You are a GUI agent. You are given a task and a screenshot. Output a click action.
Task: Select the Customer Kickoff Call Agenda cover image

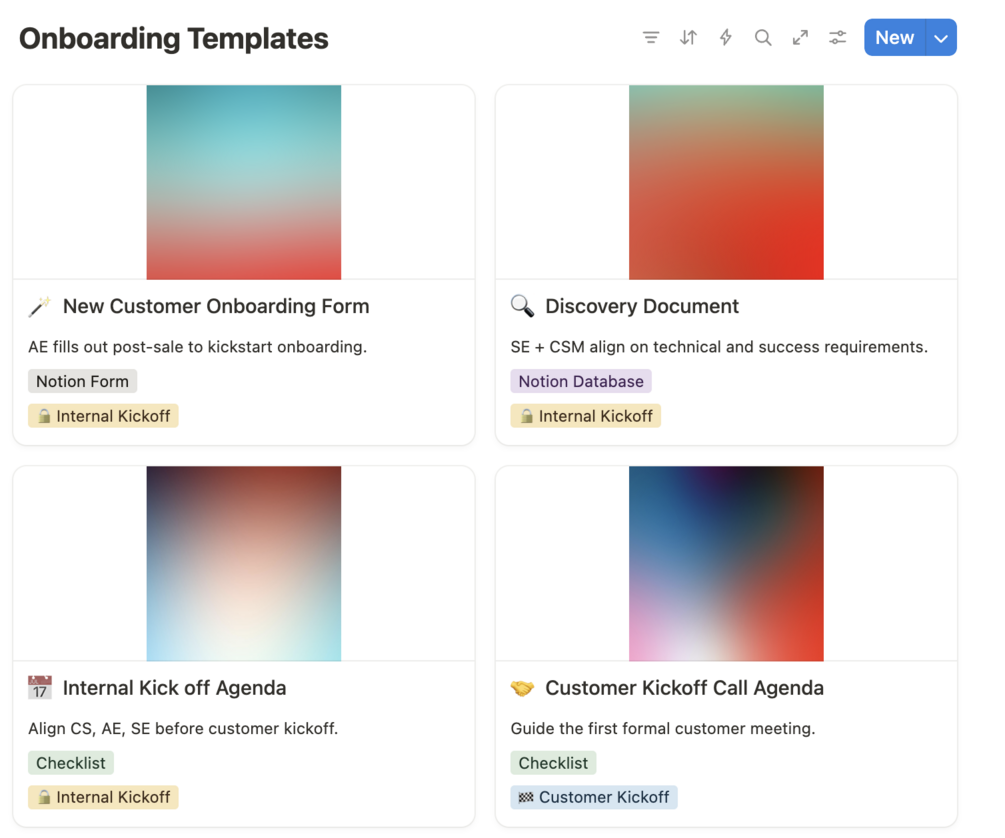coord(726,563)
